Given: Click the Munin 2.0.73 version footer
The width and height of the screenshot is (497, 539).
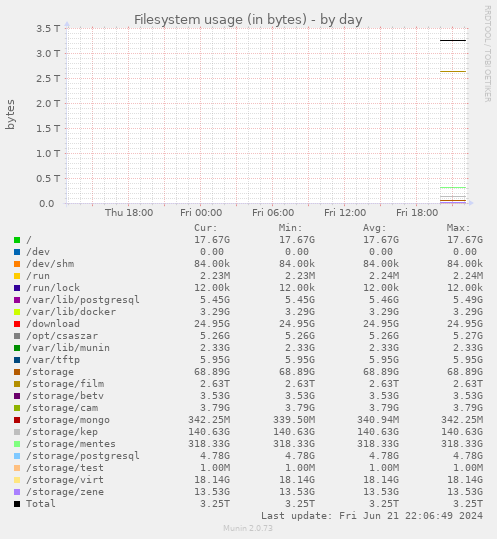Looking at the screenshot, I should tap(248, 528).
